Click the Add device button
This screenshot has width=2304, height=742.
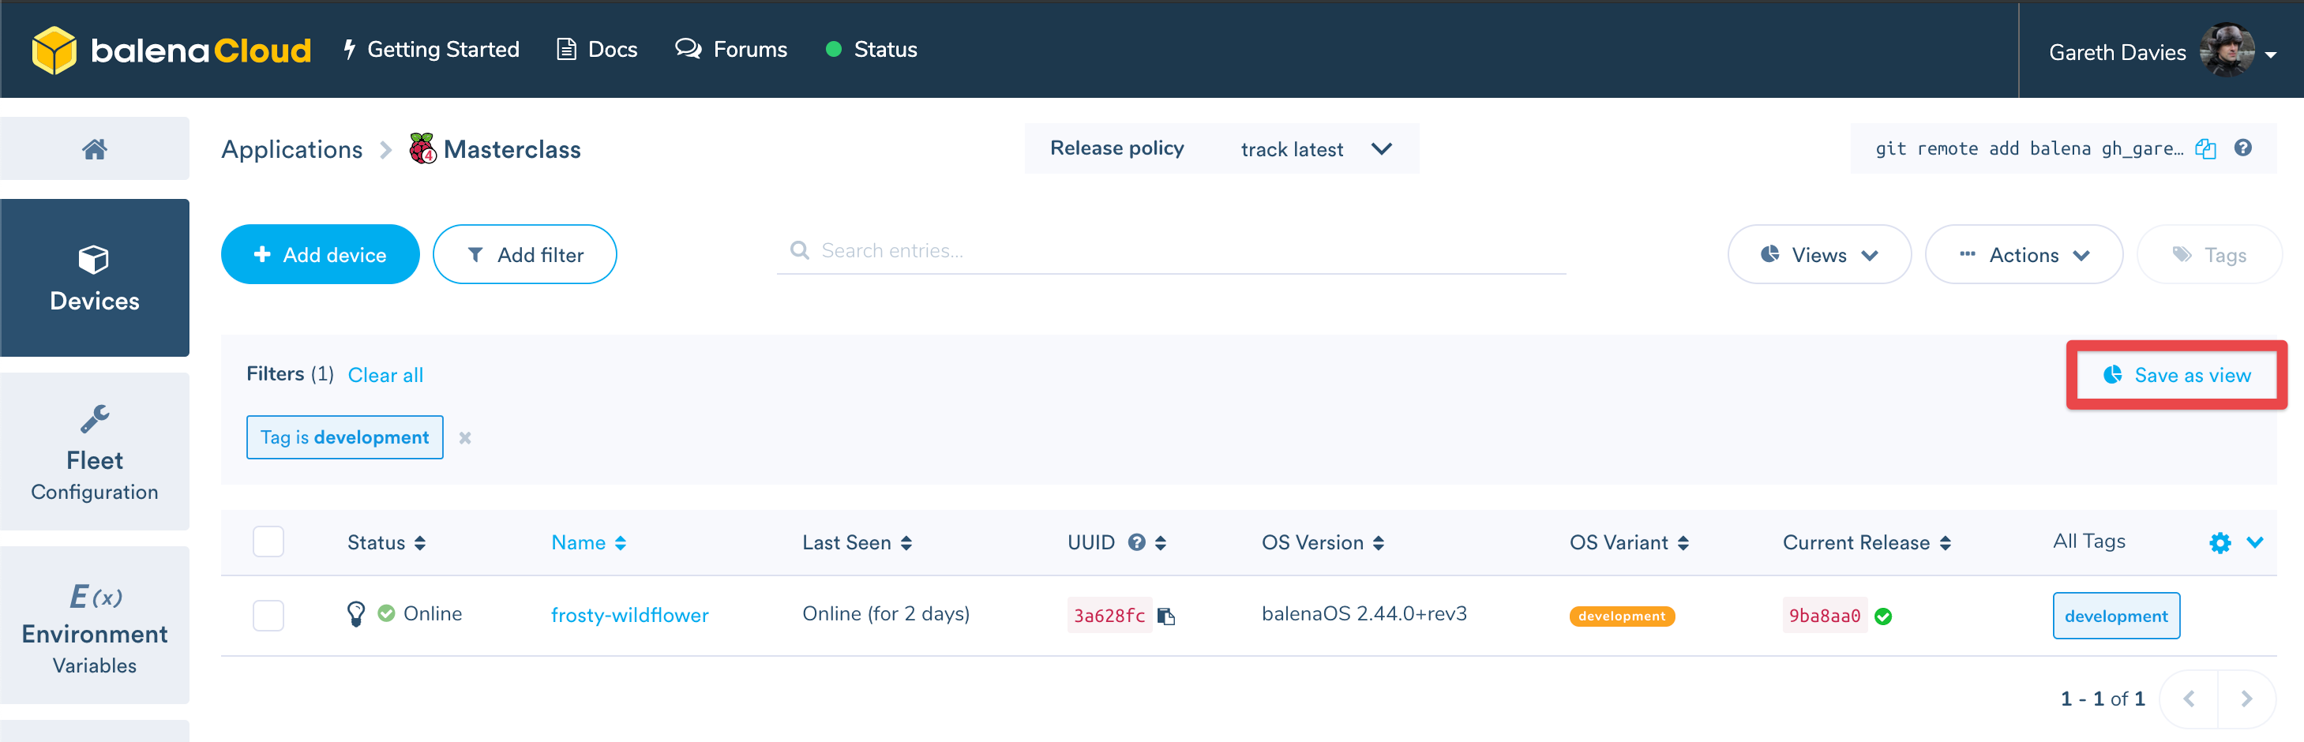click(320, 255)
